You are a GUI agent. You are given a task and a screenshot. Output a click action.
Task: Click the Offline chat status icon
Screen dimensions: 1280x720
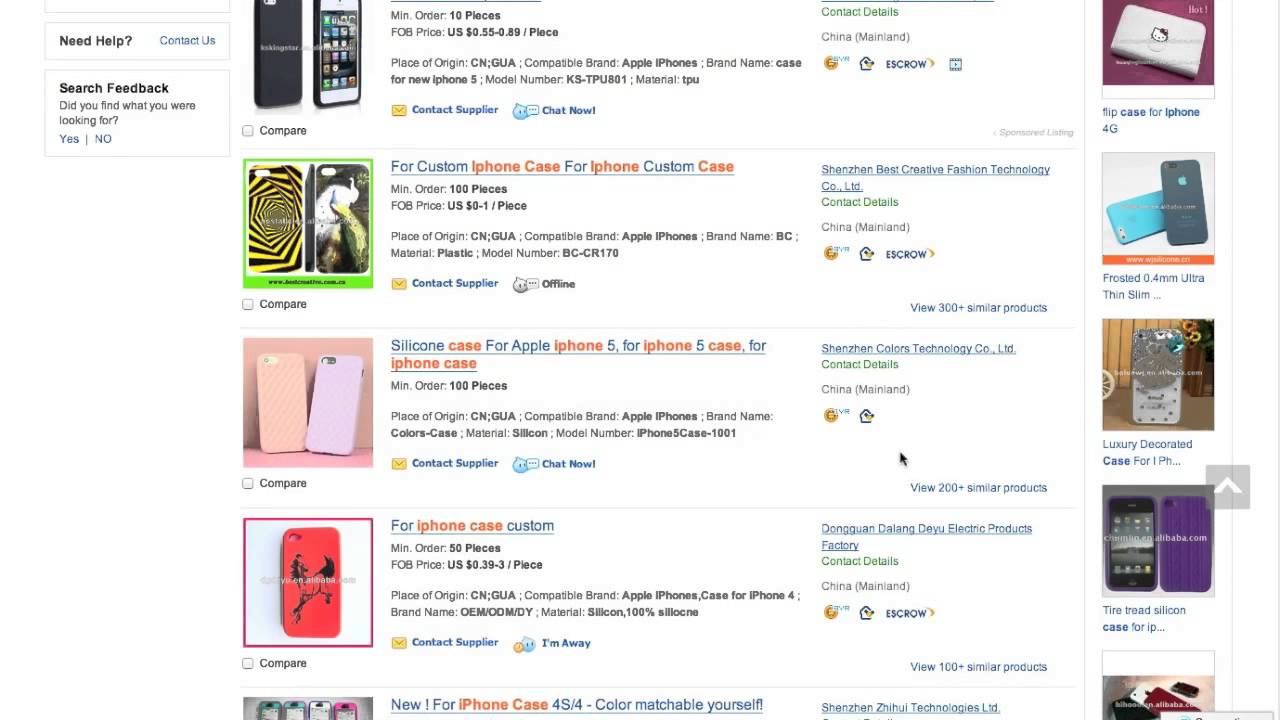click(x=521, y=285)
